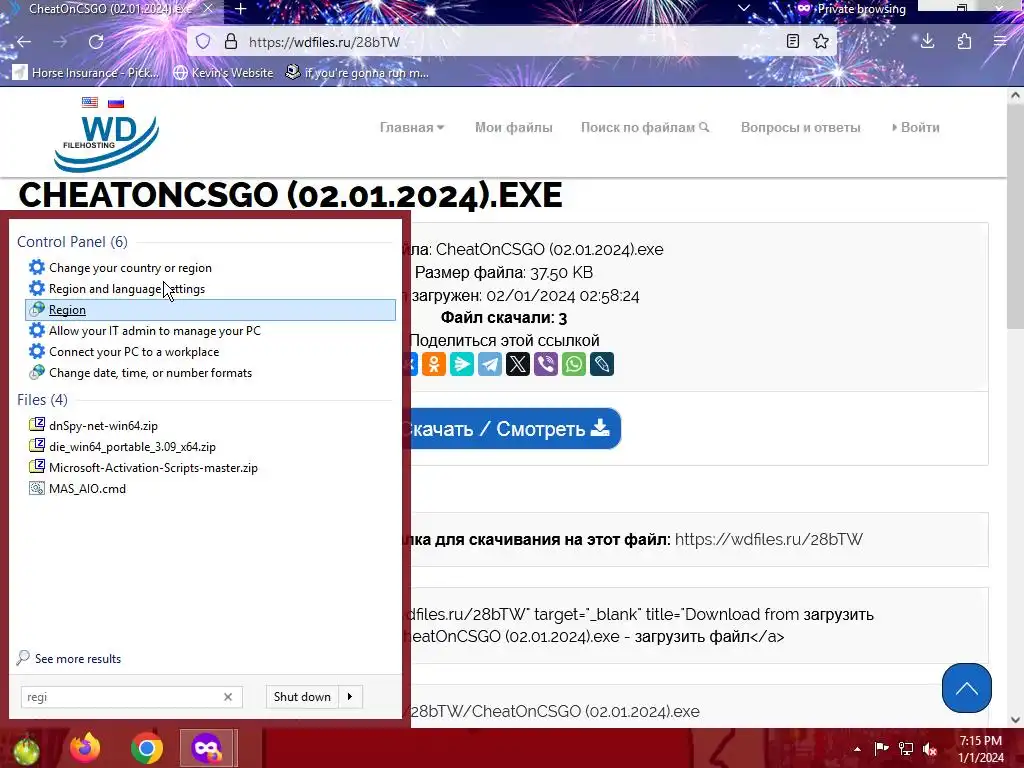Viewport: 1024px width, 768px height.
Task: Toggle reader view icon in address bar
Action: [793, 42]
